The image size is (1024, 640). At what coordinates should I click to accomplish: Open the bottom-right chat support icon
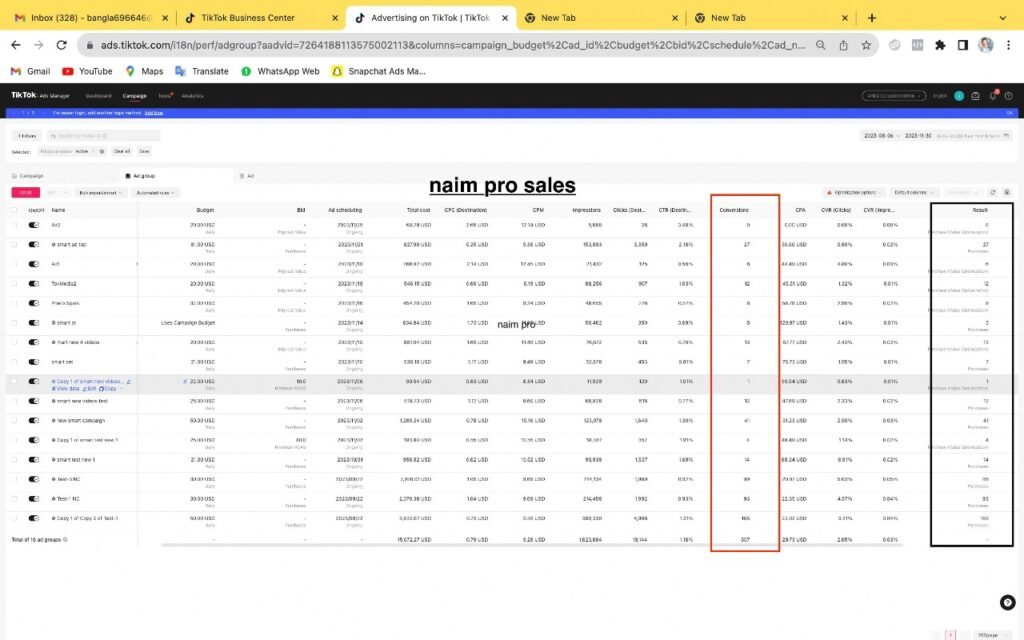(1007, 602)
